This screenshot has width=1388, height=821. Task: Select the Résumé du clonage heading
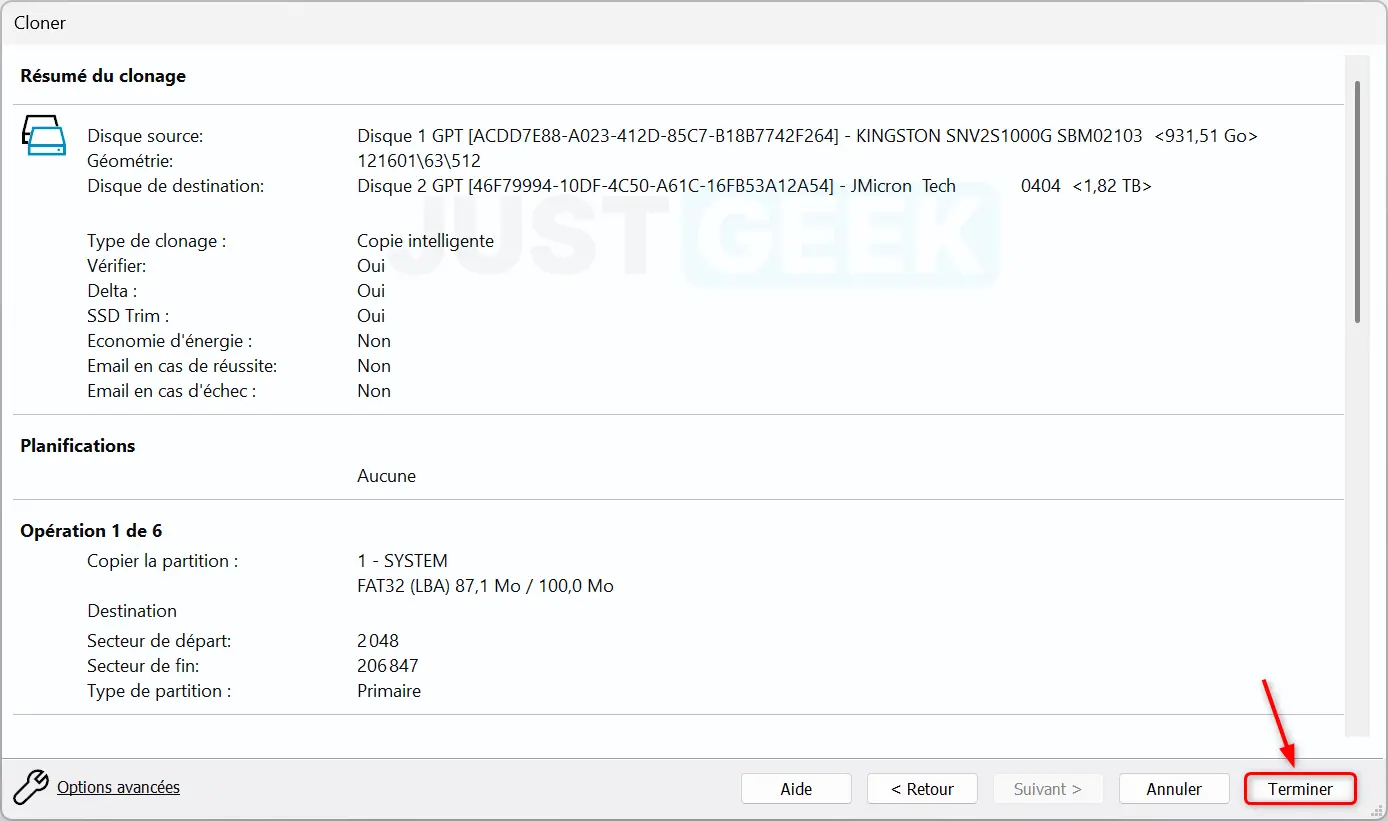[103, 76]
